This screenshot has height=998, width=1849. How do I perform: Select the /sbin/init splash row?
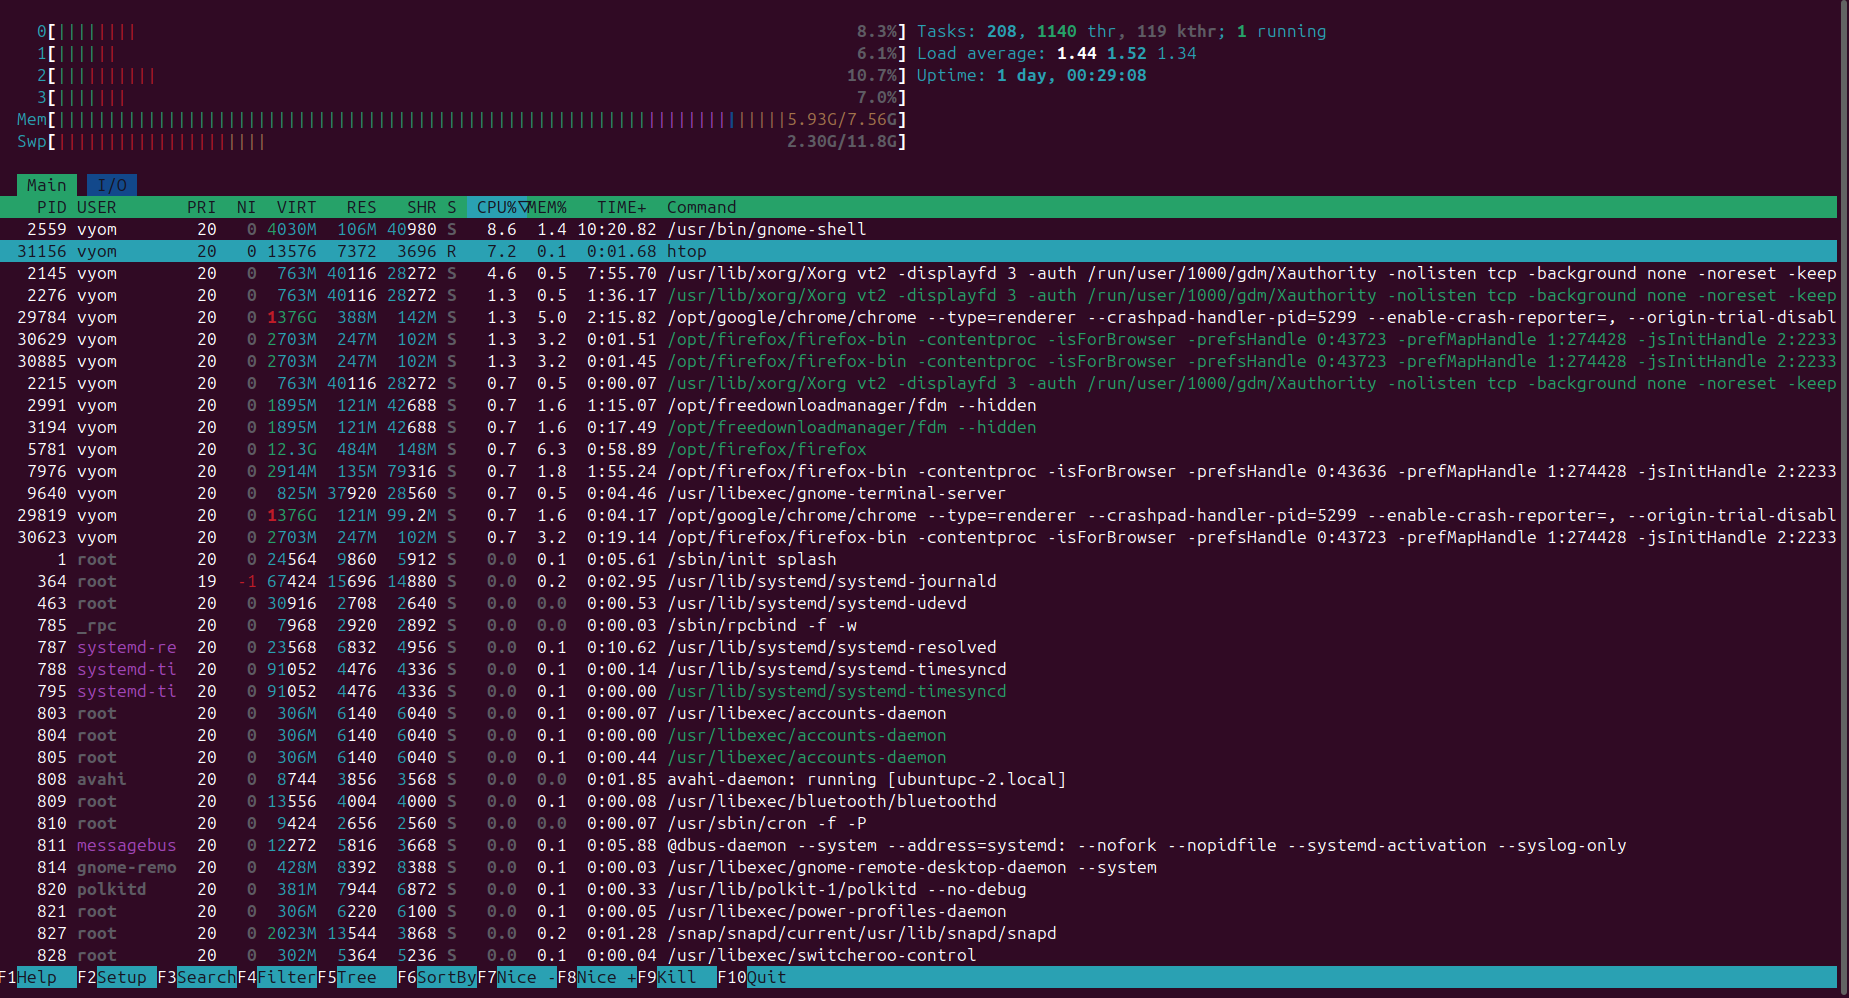pos(918,559)
